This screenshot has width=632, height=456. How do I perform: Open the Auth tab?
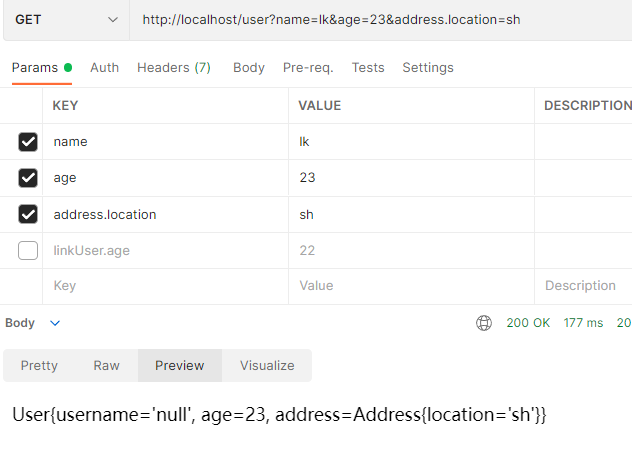click(x=104, y=68)
